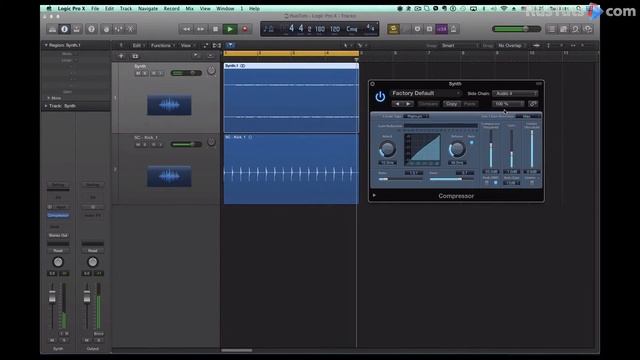Open the Functions menu in tracks area

[162, 45]
